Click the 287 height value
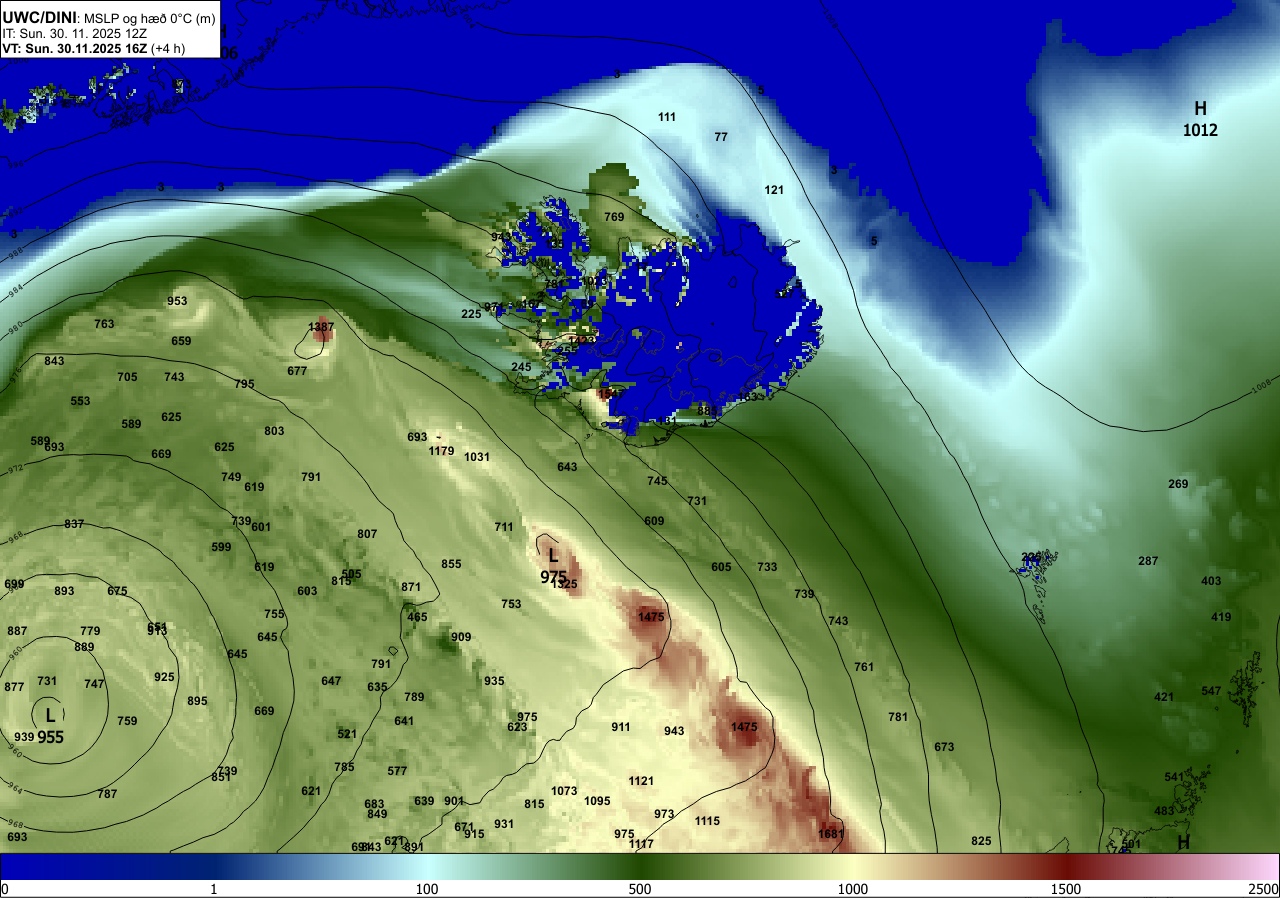Viewport: 1280px width, 898px height. [1148, 561]
